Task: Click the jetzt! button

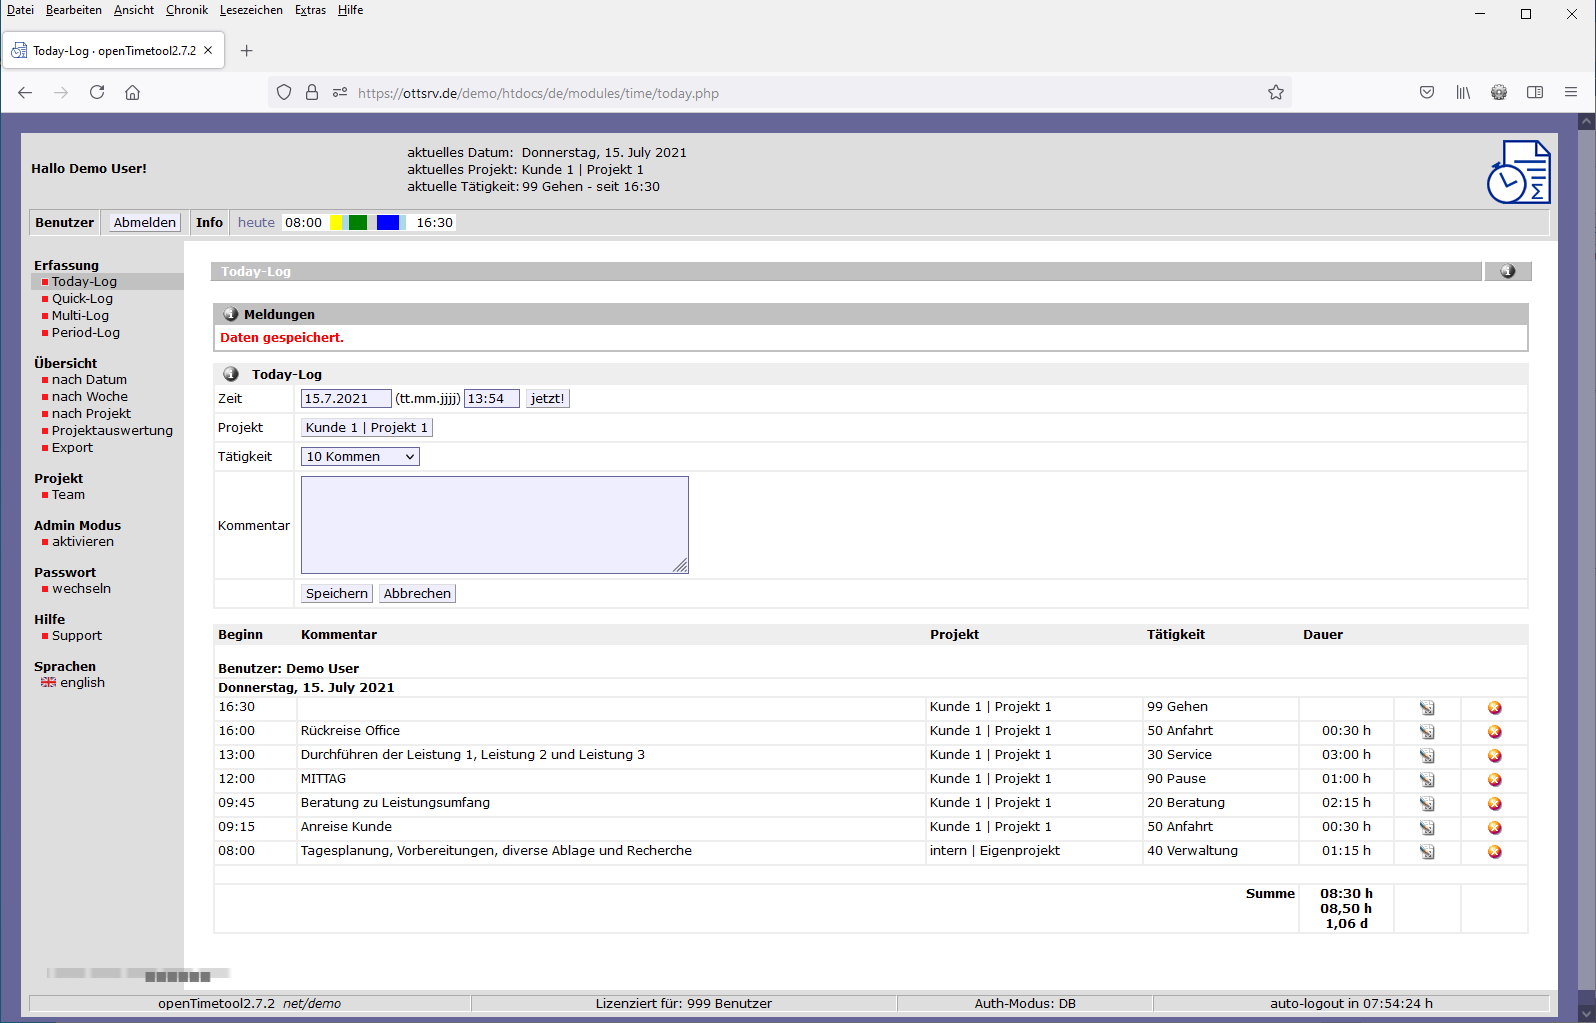Action: click(547, 399)
